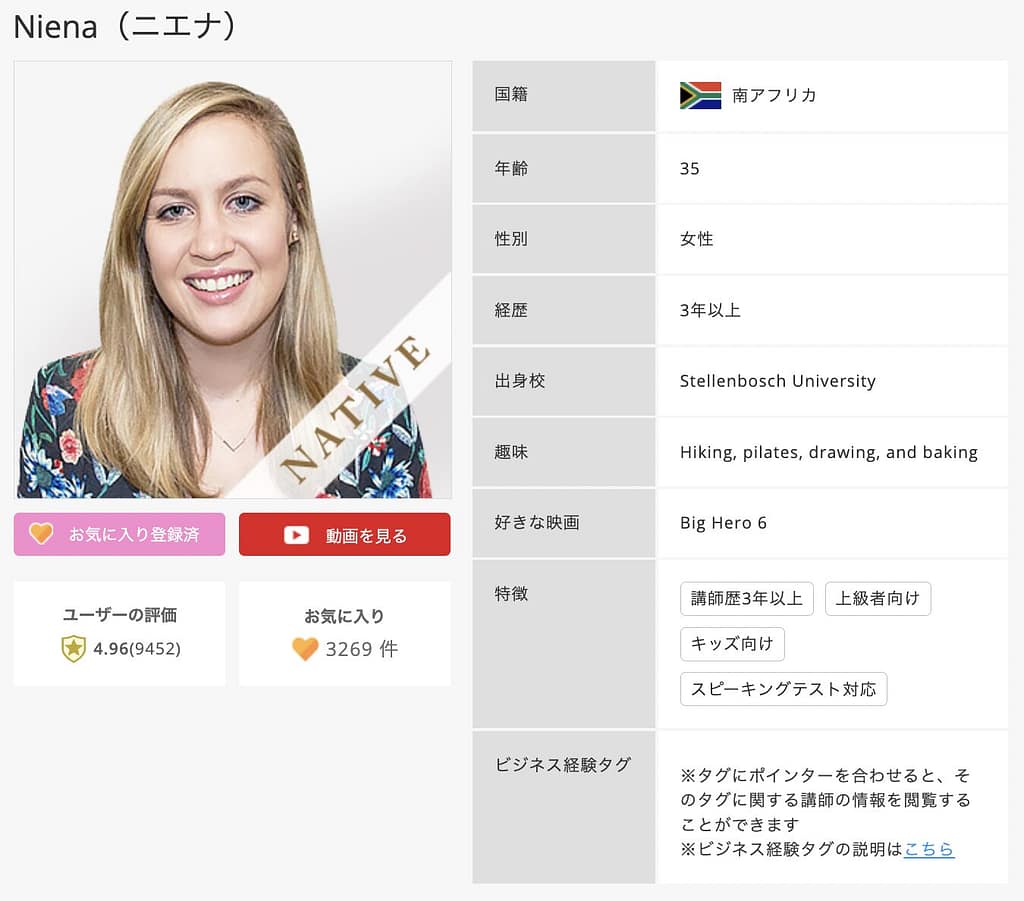The width and height of the screenshot is (1024, 901).
Task: Click the 4.96(9452) user rating score
Action: [137, 649]
